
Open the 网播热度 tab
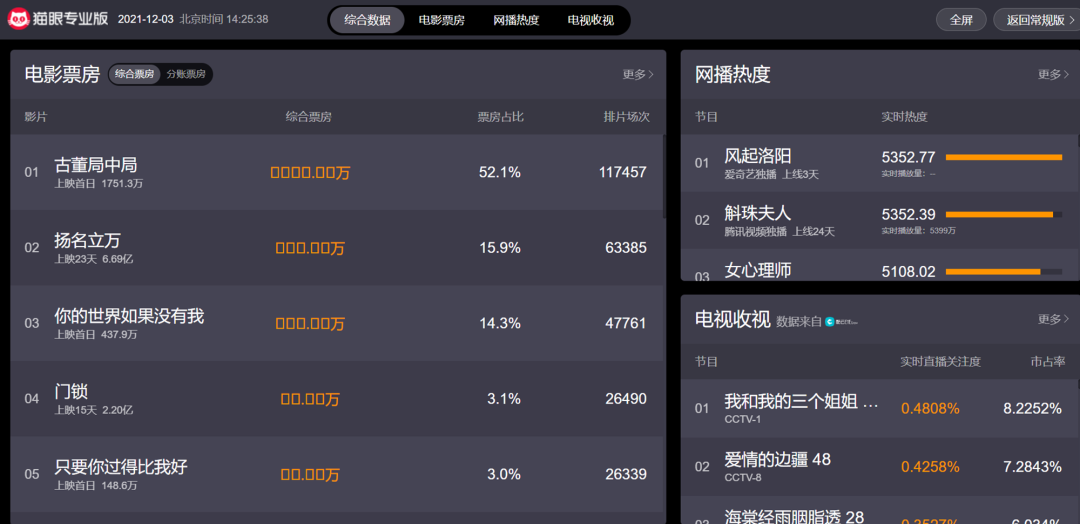(x=516, y=20)
